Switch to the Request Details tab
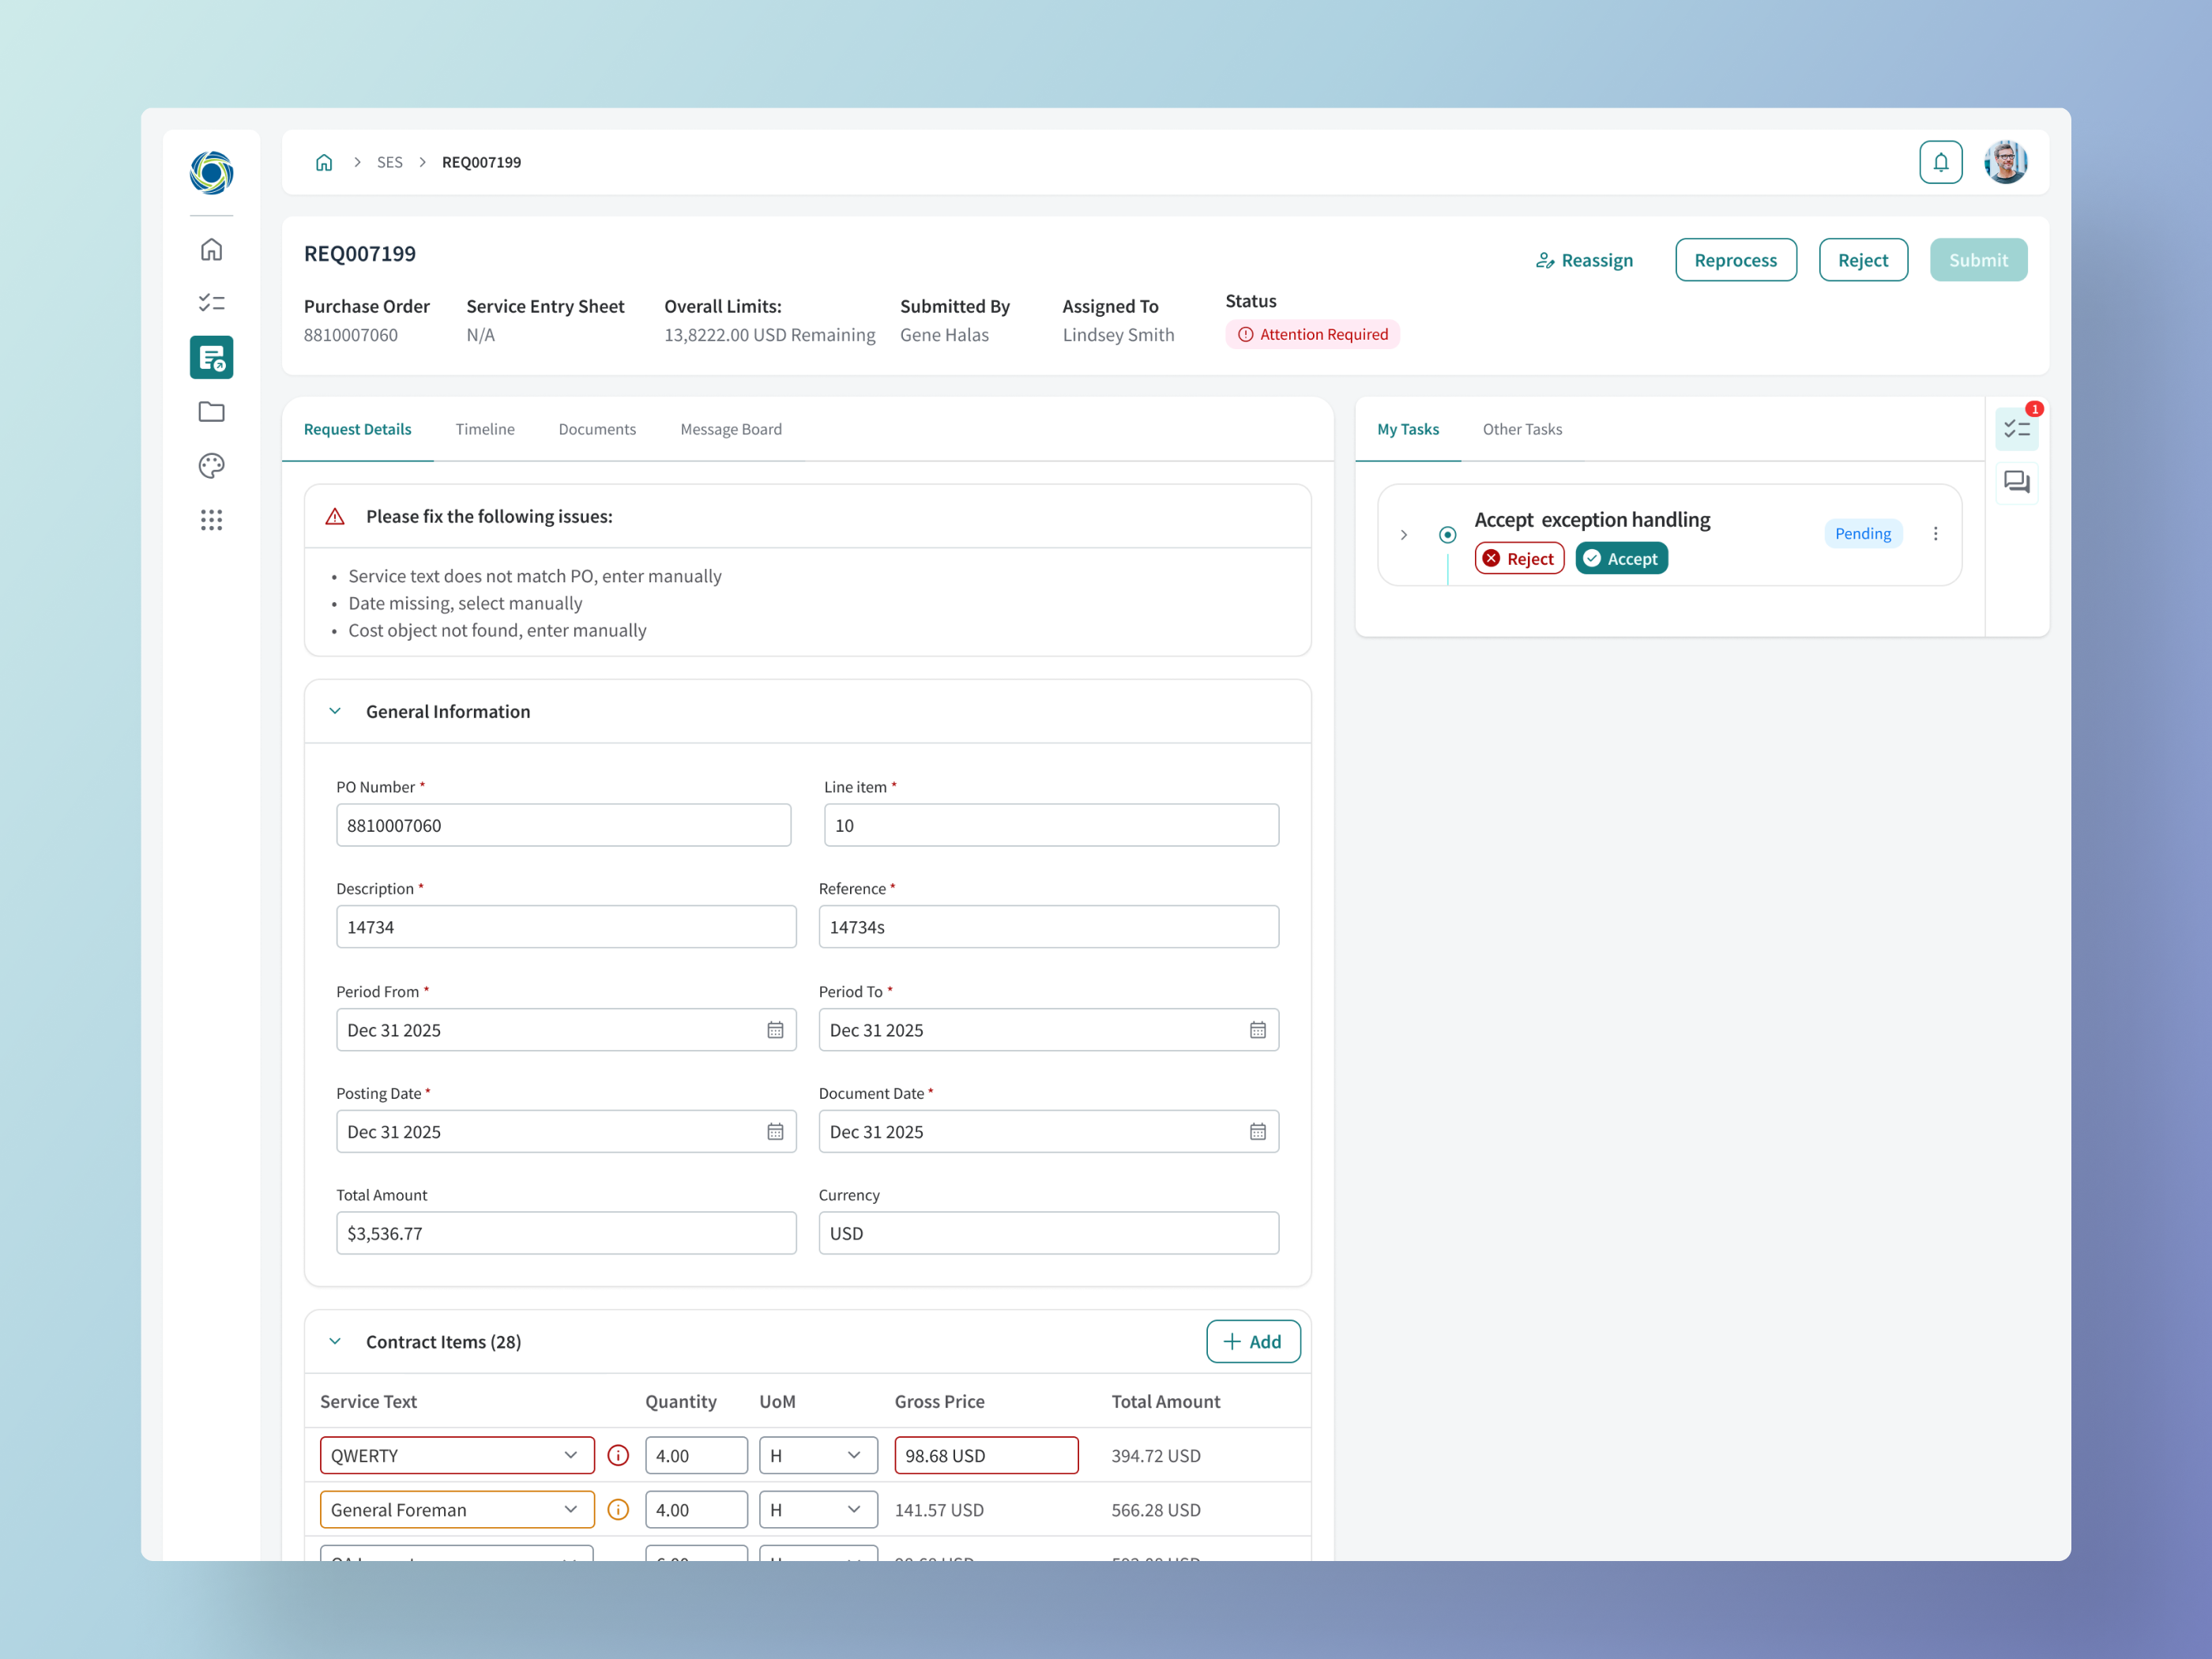 (357, 429)
